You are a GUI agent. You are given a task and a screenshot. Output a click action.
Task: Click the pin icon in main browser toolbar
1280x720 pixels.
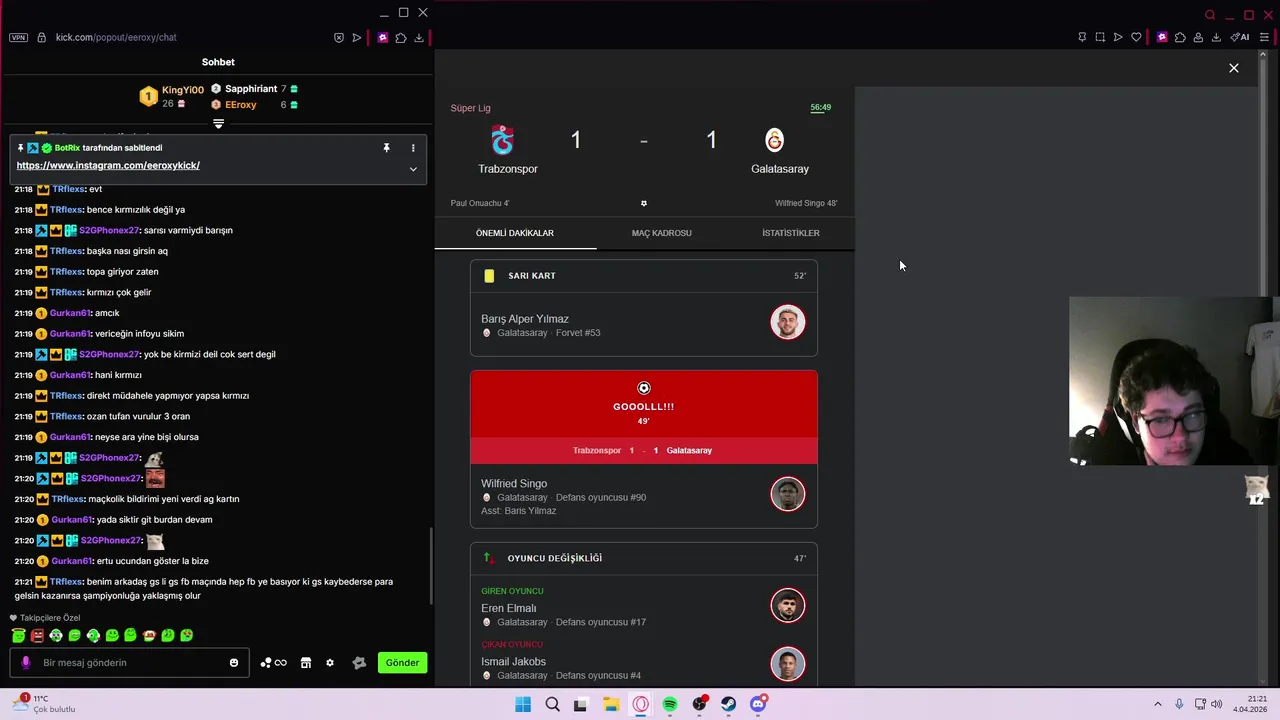coord(1082,38)
